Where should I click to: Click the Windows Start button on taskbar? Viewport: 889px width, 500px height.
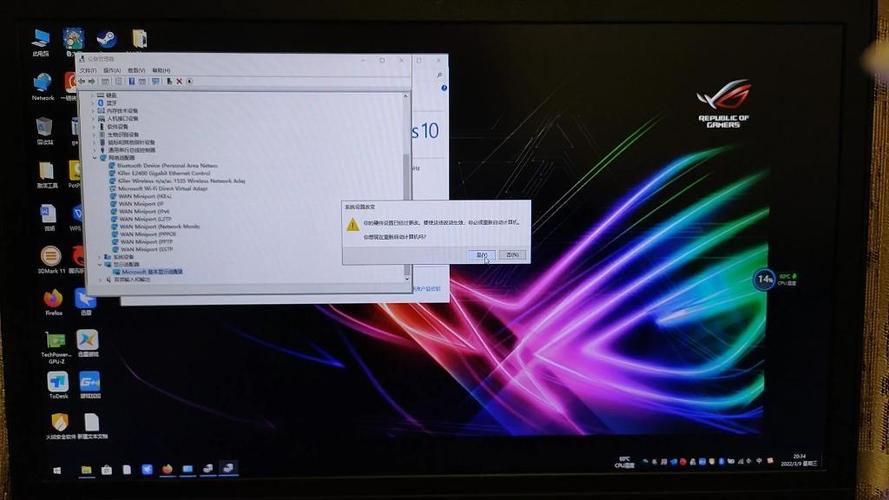pyautogui.click(x=57, y=471)
